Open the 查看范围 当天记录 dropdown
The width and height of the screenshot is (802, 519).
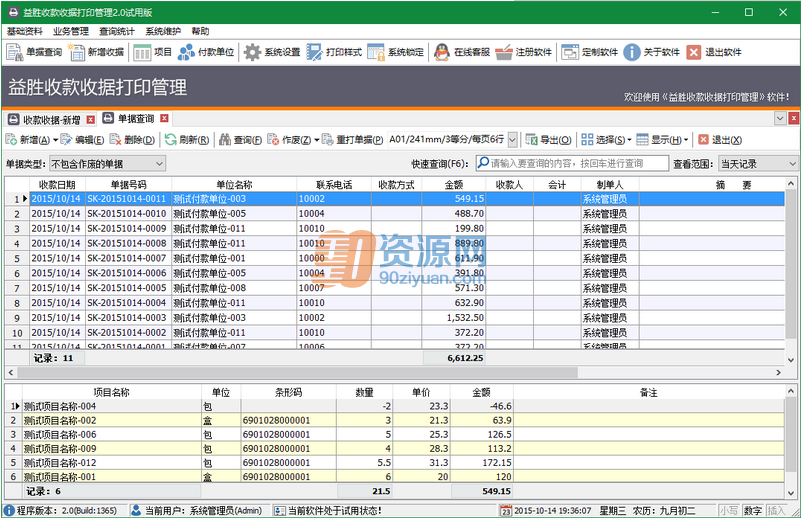click(x=759, y=164)
